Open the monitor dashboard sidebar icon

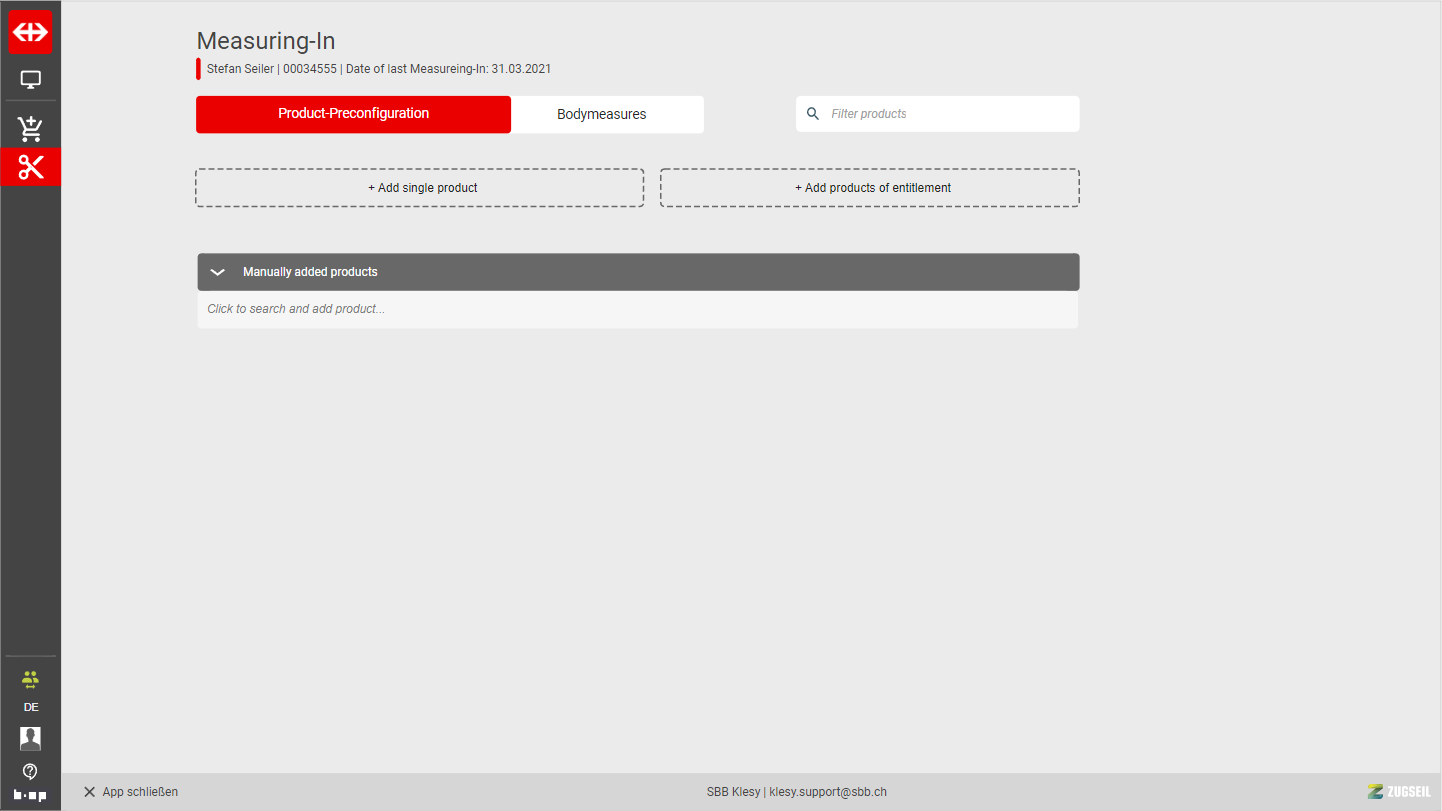pos(30,80)
